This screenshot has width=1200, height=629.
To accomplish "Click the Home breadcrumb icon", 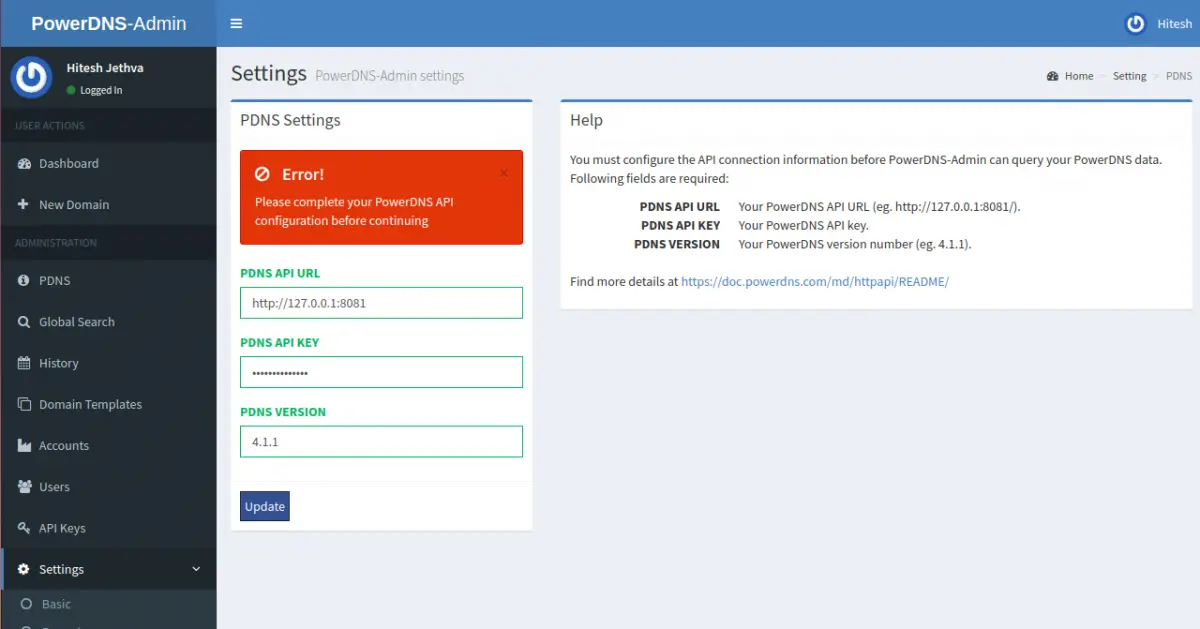I will (1053, 76).
